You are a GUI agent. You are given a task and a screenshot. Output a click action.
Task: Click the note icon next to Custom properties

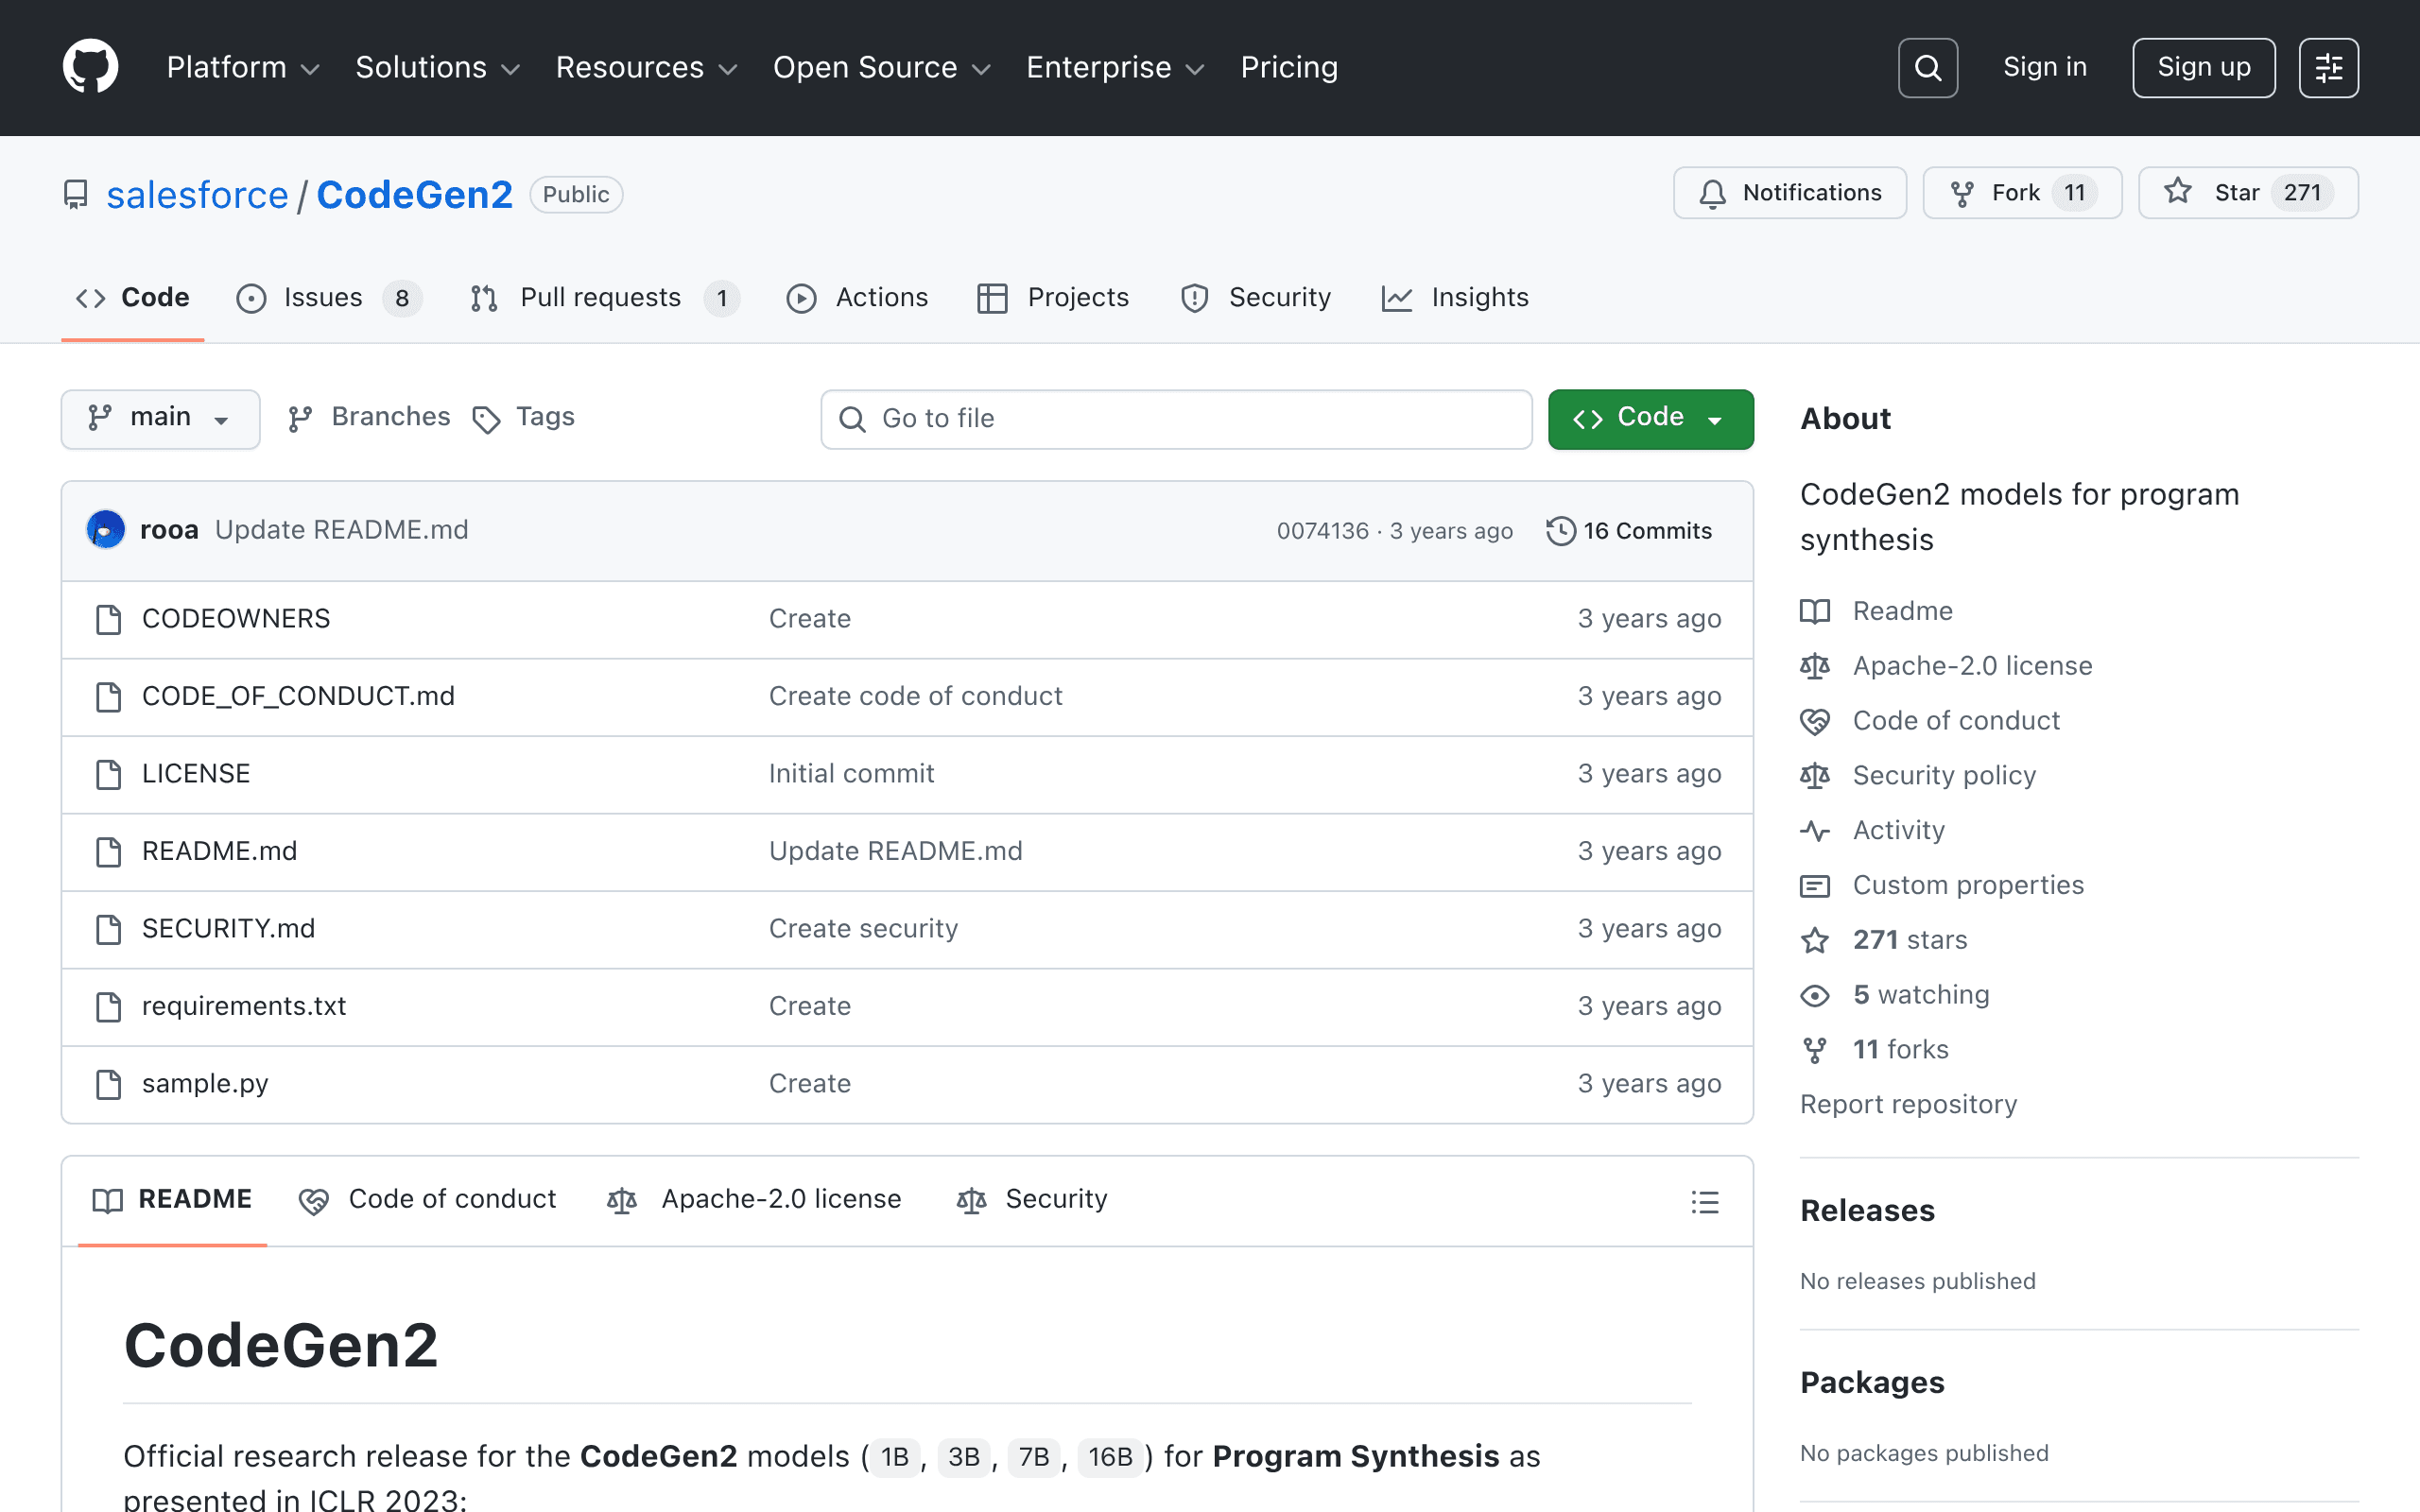click(x=1815, y=885)
